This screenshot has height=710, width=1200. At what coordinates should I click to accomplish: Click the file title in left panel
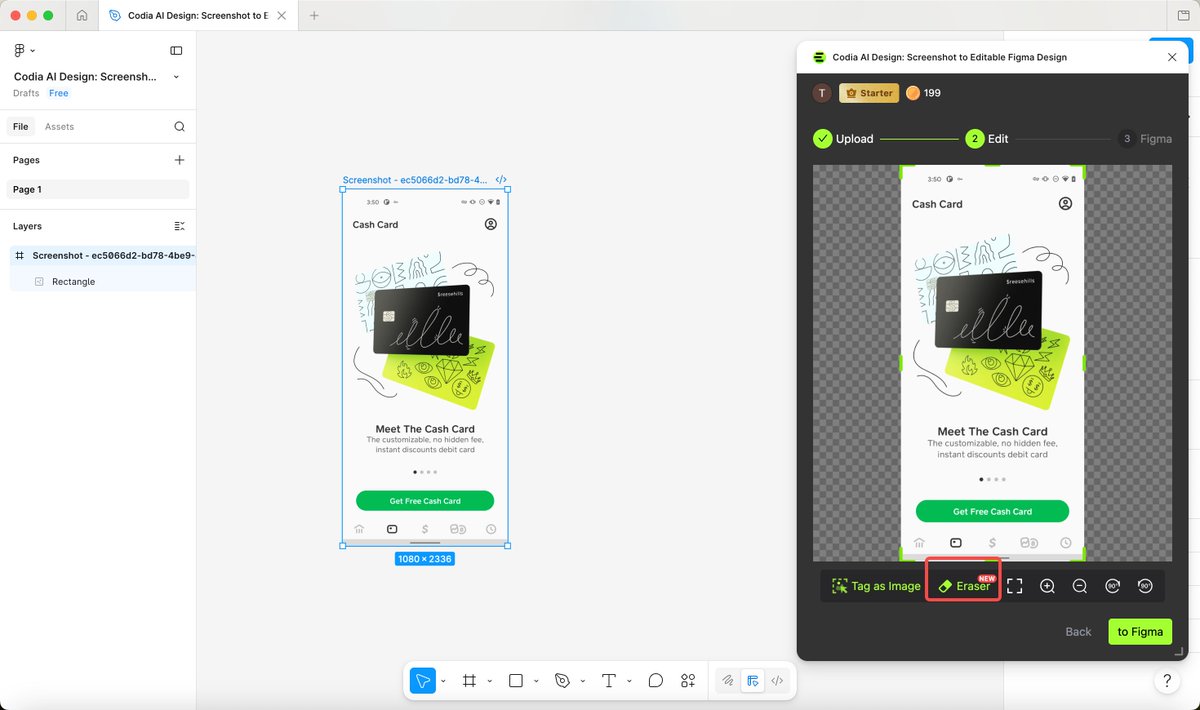tap(85, 77)
